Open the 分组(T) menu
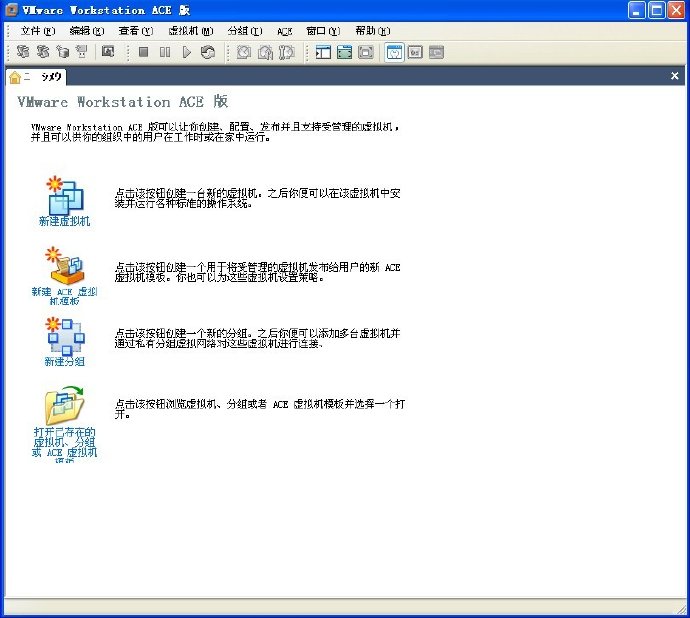Viewport: 690px width, 618px height. pos(245,31)
